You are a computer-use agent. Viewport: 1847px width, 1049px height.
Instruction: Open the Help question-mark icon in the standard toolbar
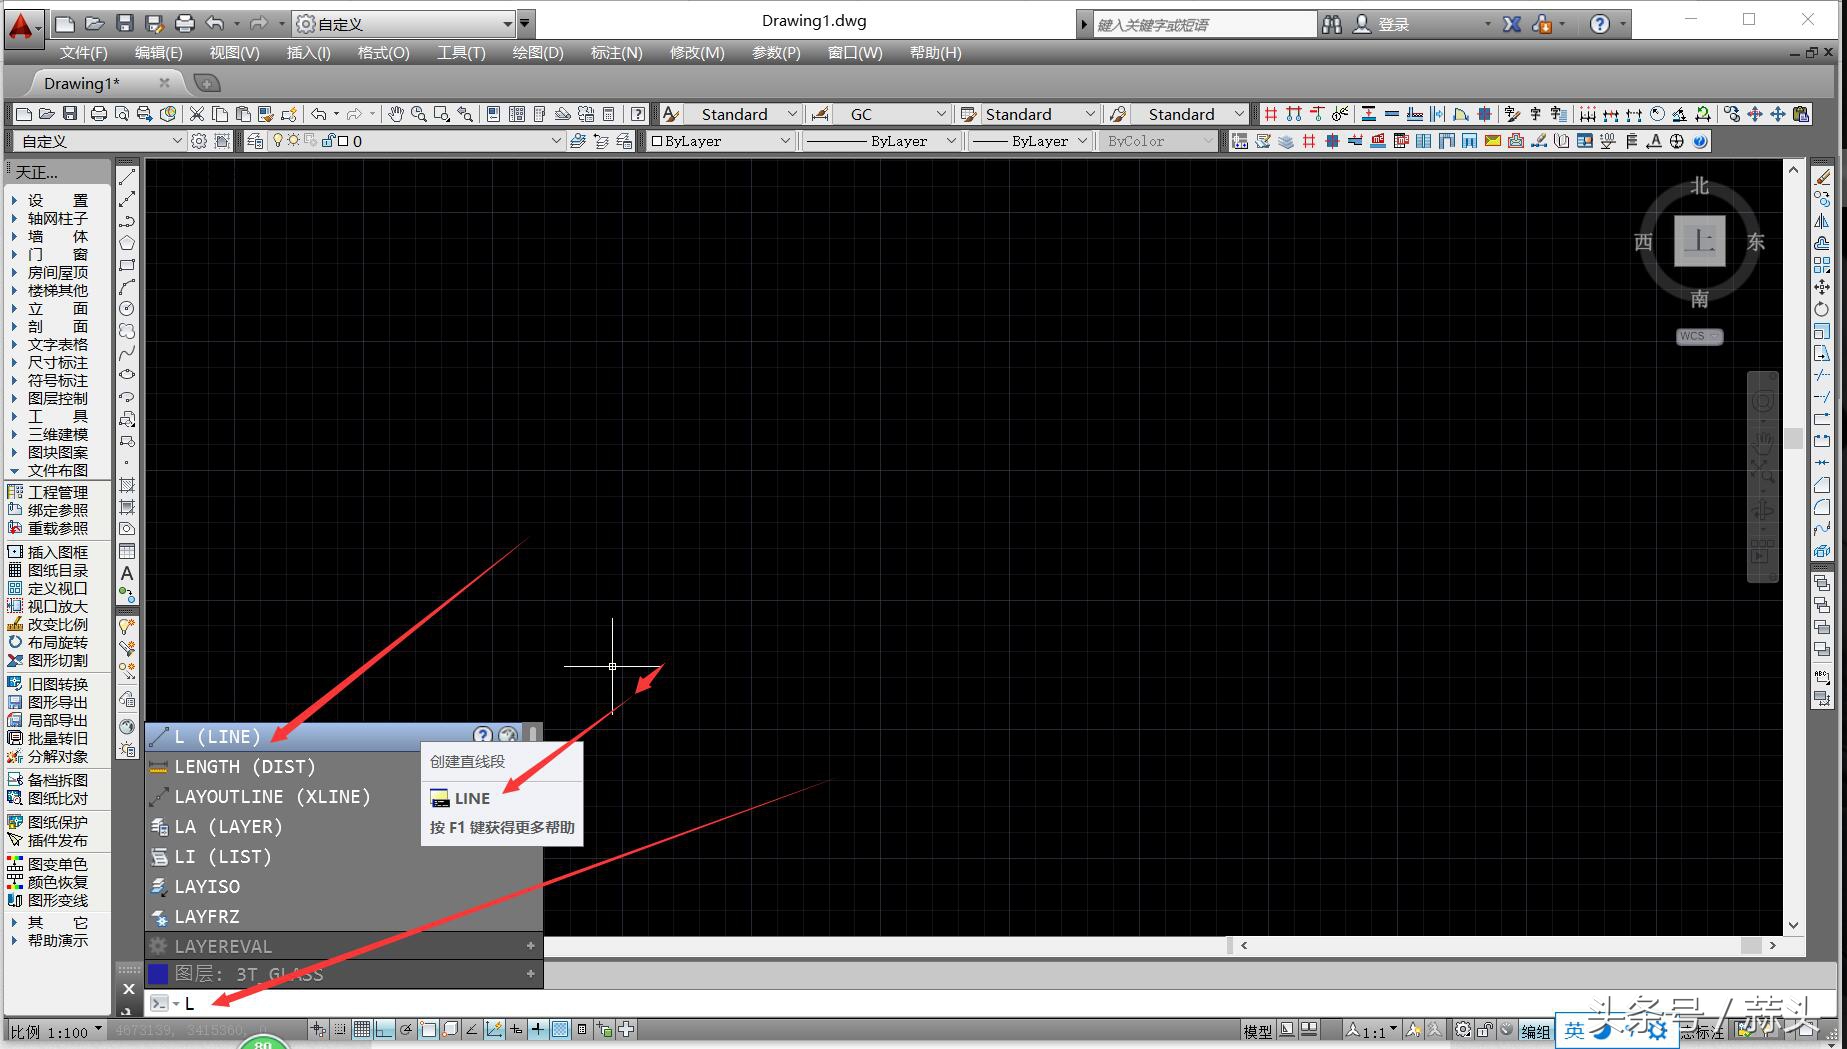[x=638, y=114]
